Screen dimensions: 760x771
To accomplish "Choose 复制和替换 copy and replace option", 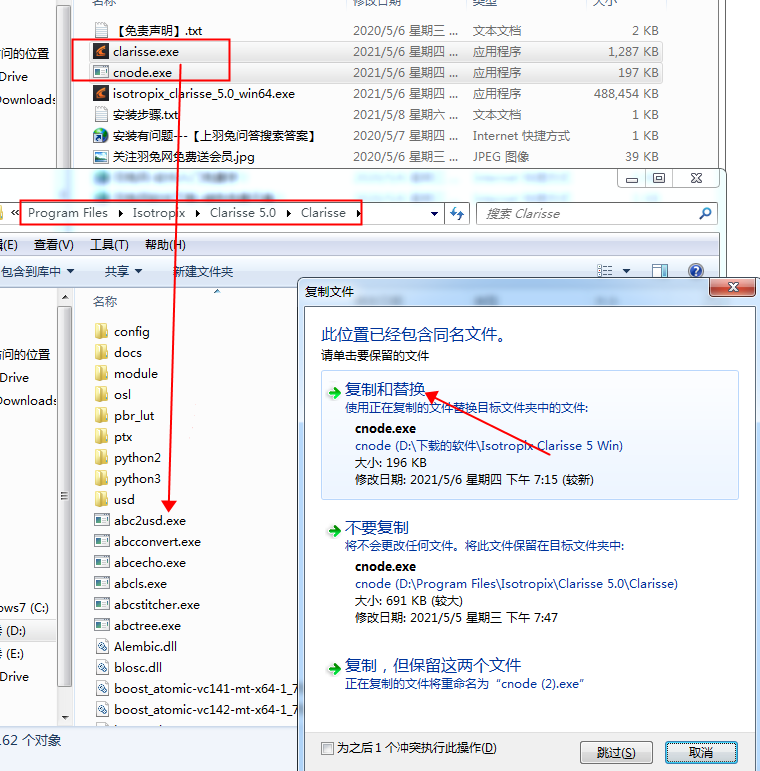I will pyautogui.click(x=385, y=390).
